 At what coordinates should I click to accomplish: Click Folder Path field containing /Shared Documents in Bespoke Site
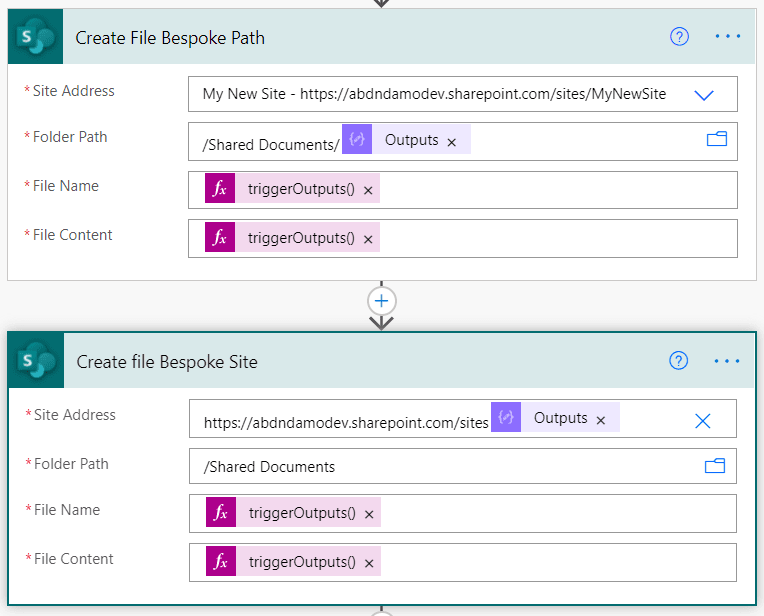[440, 467]
